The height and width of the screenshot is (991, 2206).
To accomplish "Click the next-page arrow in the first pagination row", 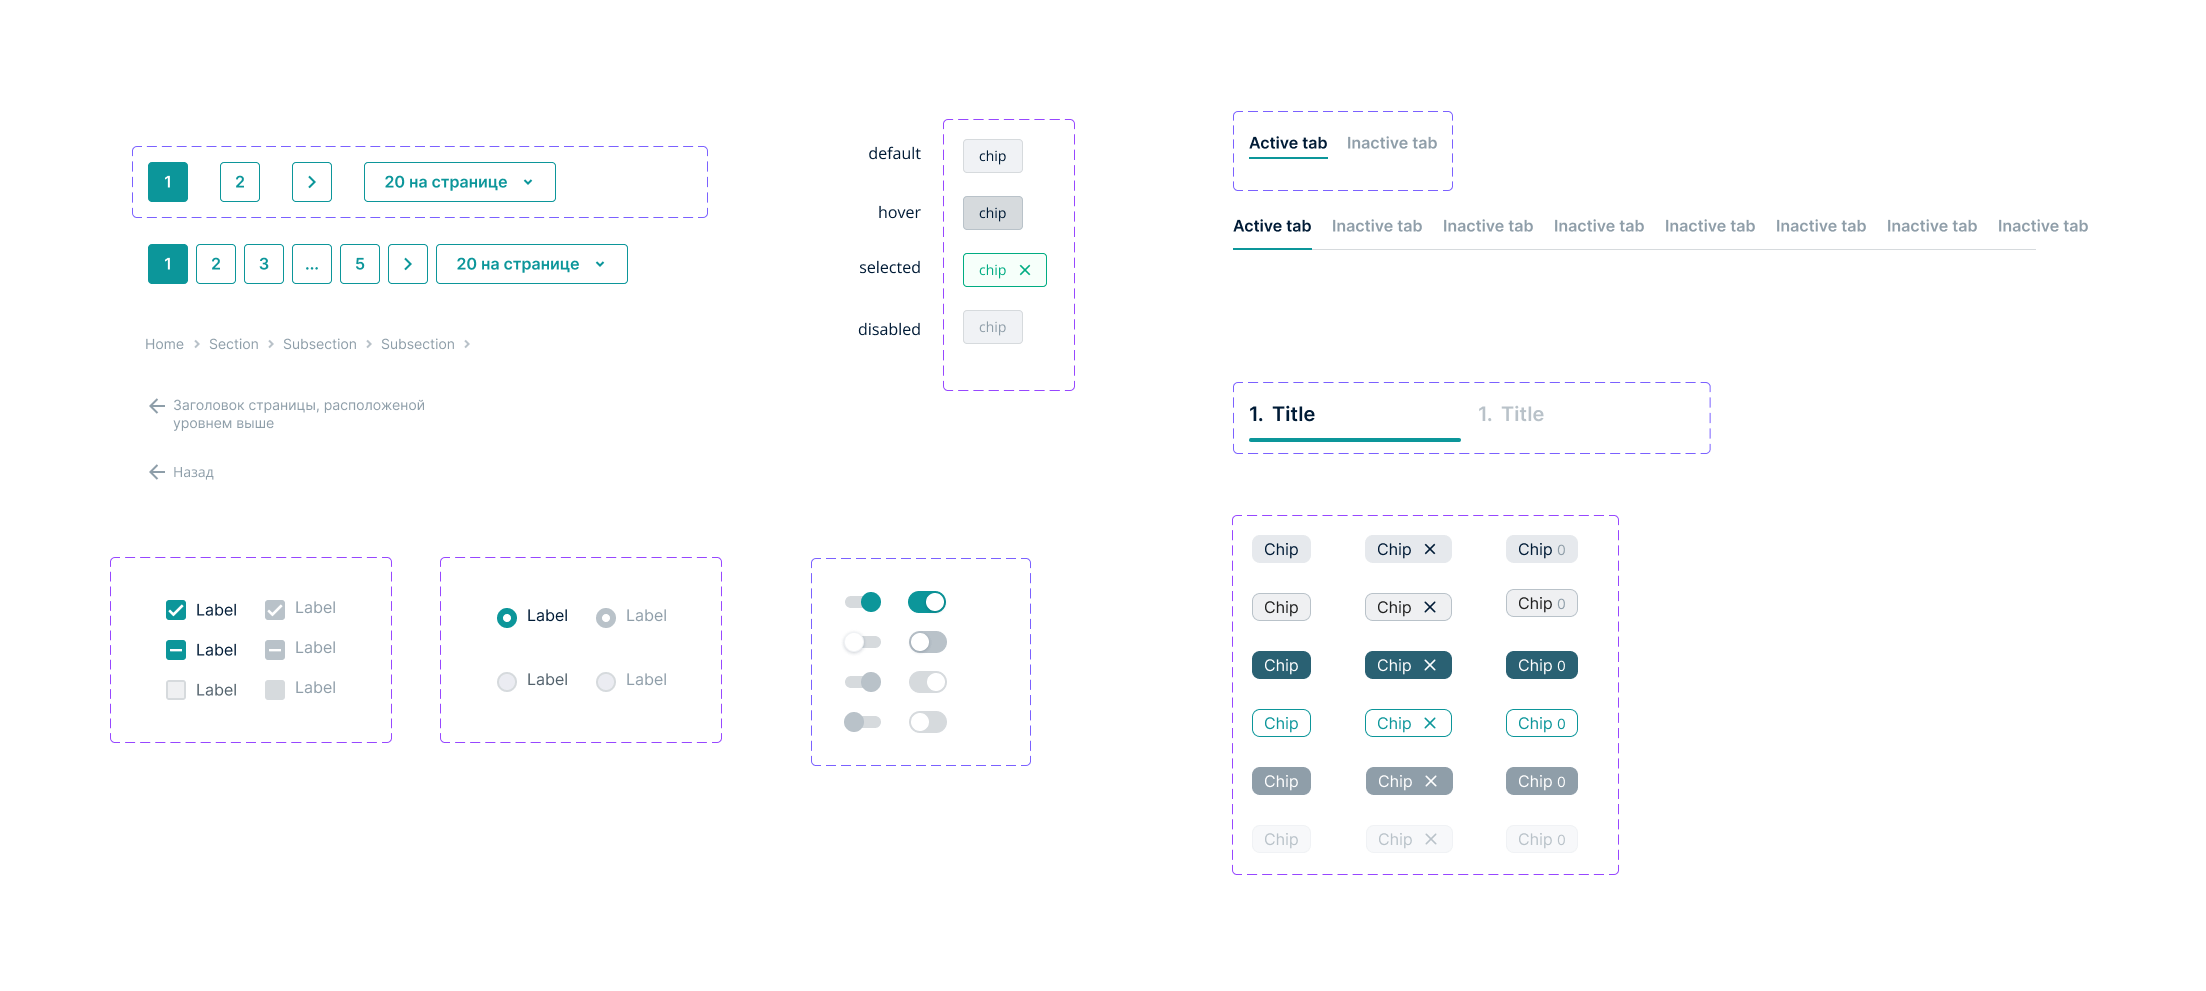I will click(312, 182).
